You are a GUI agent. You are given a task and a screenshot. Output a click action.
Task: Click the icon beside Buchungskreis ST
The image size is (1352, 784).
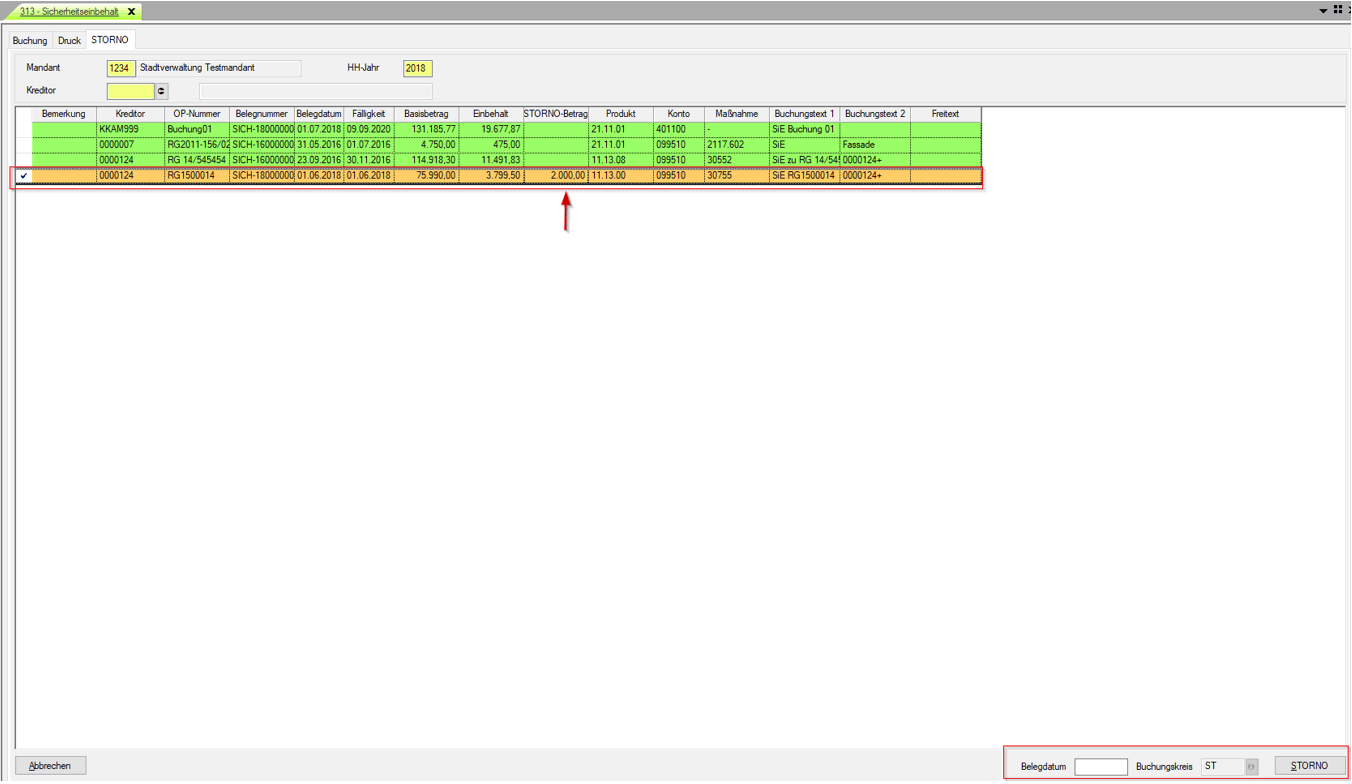[x=1251, y=766]
